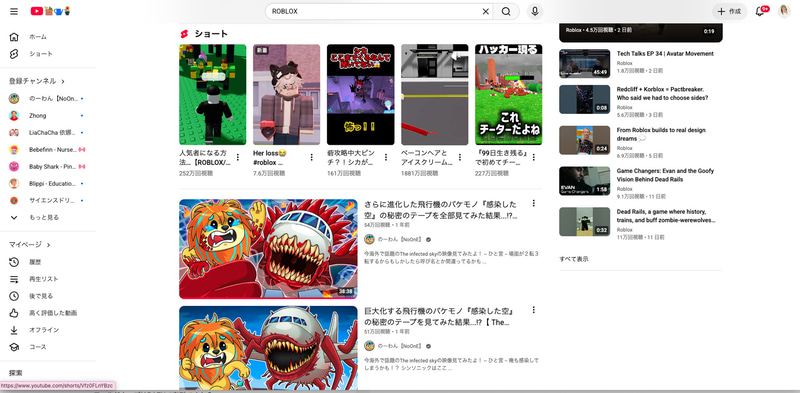This screenshot has height=393, width=800.
Task: Open the notifications bell
Action: (760, 11)
